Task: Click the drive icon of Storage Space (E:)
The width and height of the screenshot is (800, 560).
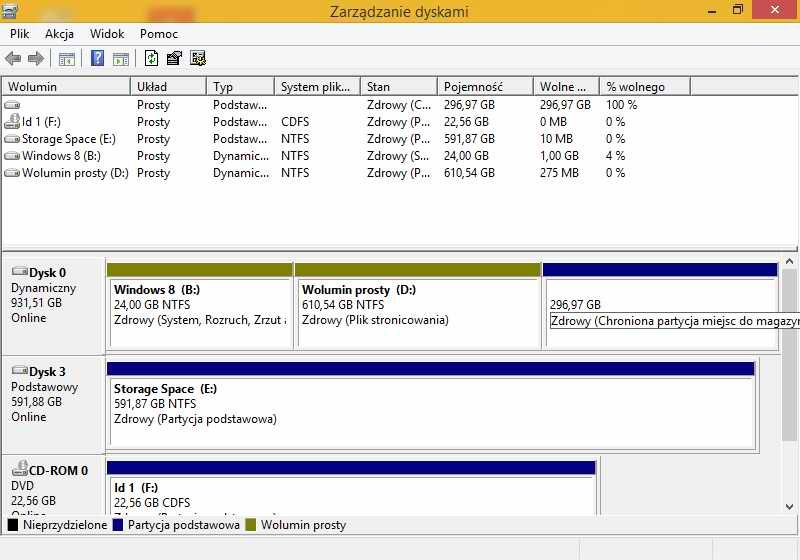Action: [12, 139]
